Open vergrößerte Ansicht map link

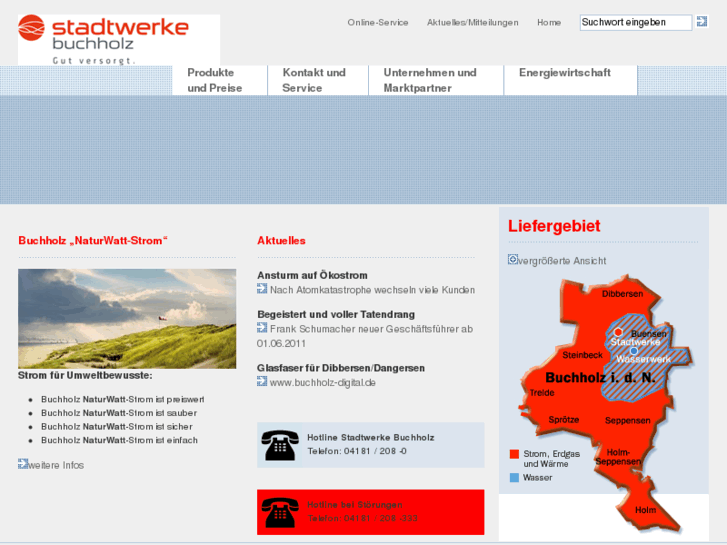click(x=562, y=261)
